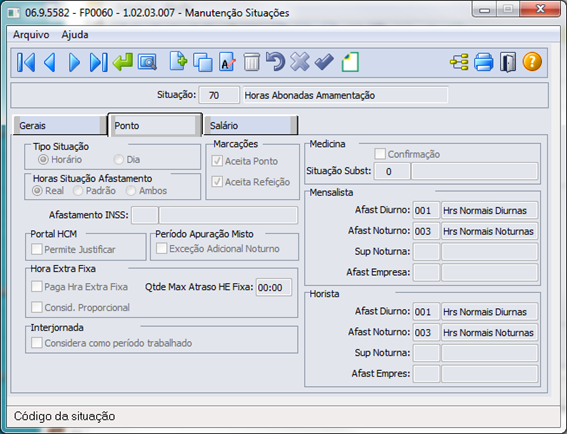Click Mensalista Afast Empresa code field

pos(426,272)
